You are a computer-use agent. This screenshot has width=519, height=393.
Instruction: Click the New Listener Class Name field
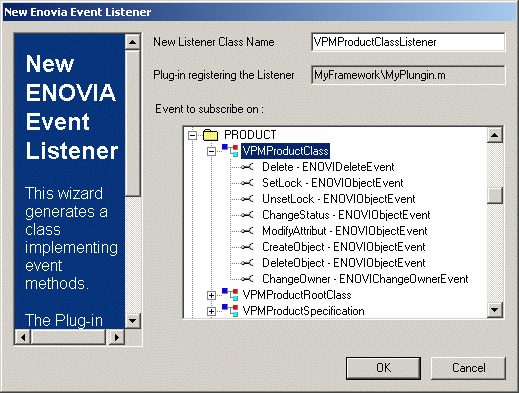(408, 42)
